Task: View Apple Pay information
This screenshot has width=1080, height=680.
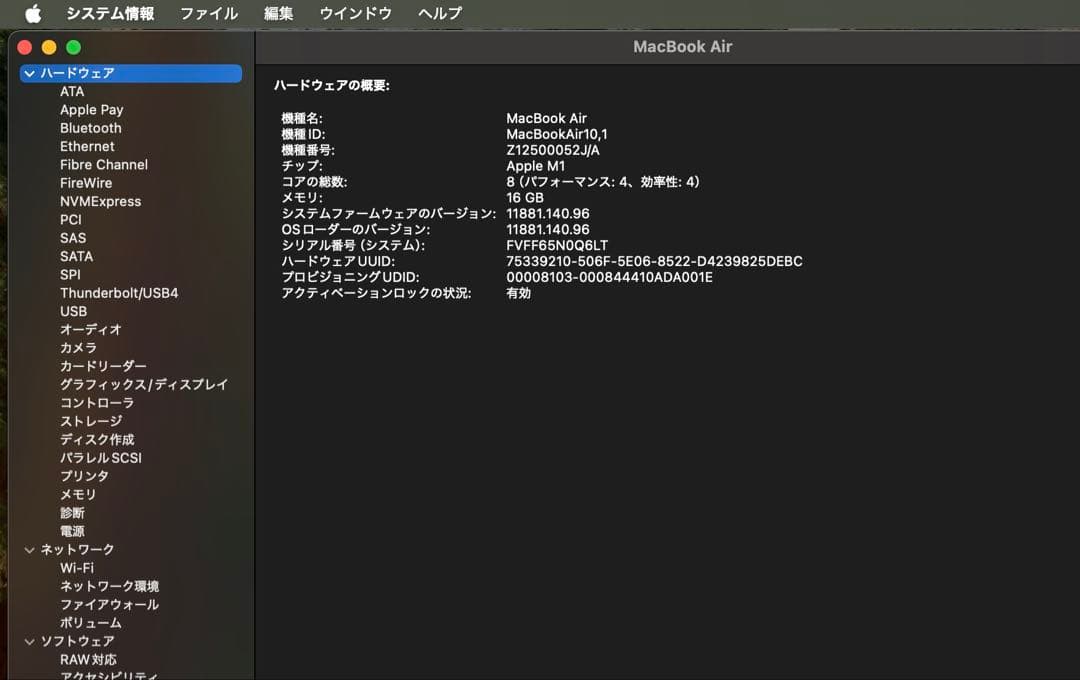Action: (89, 109)
